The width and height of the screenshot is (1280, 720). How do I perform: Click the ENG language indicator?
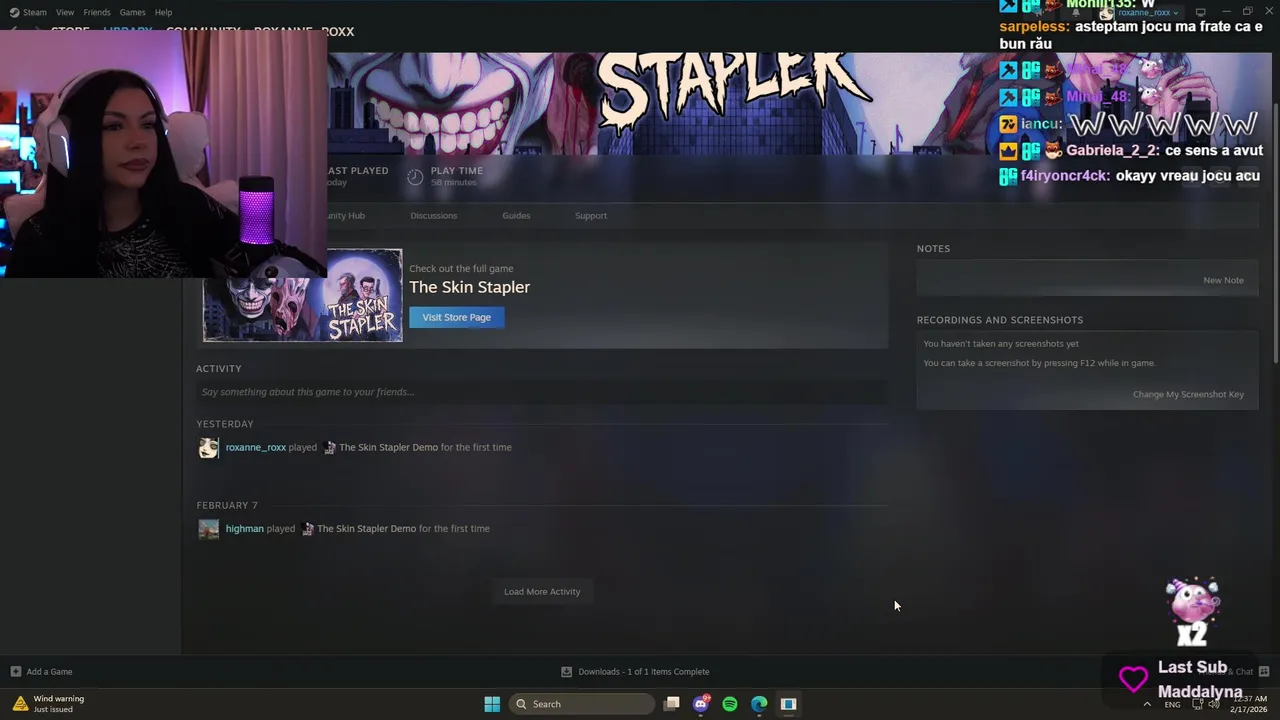[x=1172, y=704]
